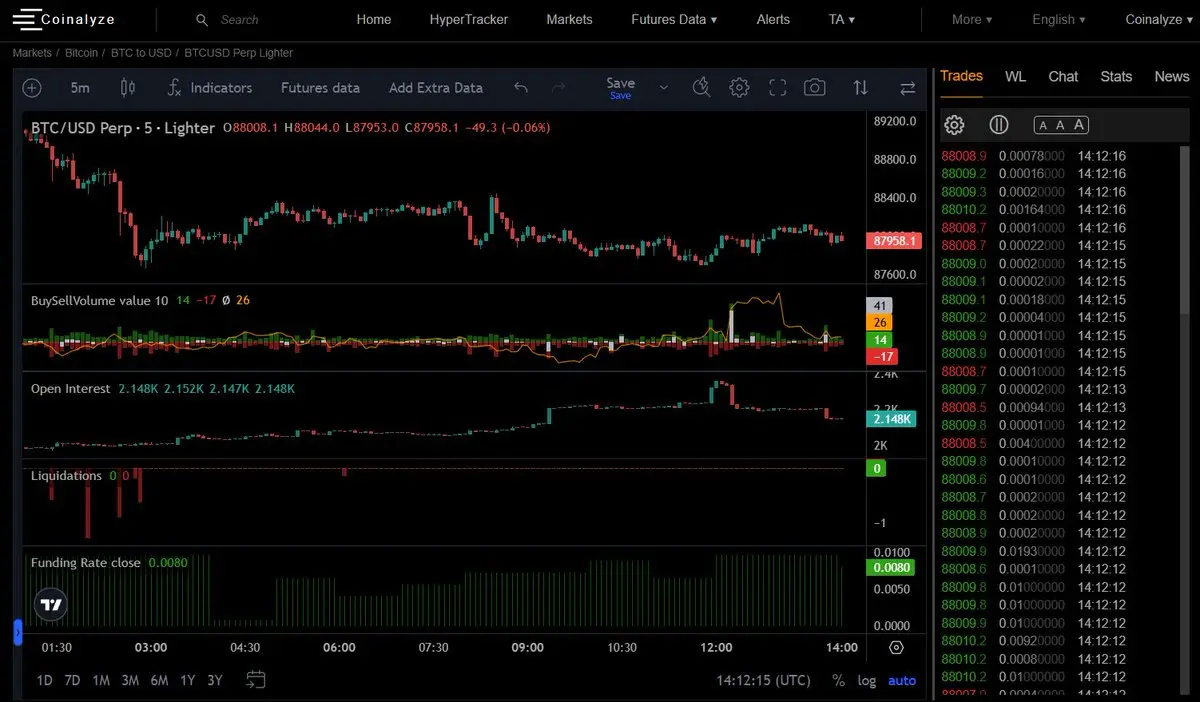Image resolution: width=1200 pixels, height=702 pixels.
Task: Open the candlestick chart style selector
Action: (128, 88)
